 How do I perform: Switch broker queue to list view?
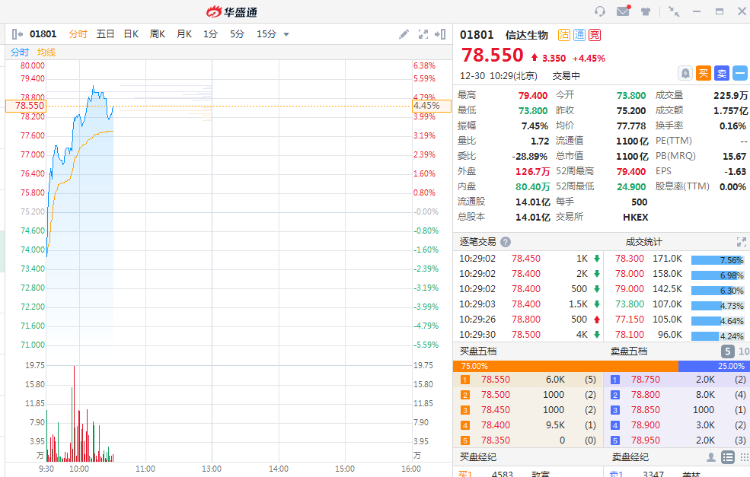[x=726, y=457]
